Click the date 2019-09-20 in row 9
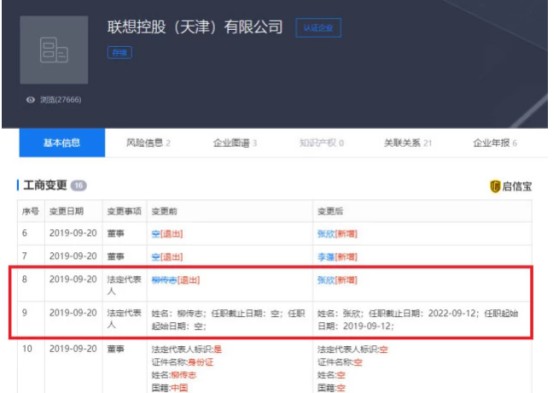This screenshot has height=393, width=554. click(x=73, y=313)
